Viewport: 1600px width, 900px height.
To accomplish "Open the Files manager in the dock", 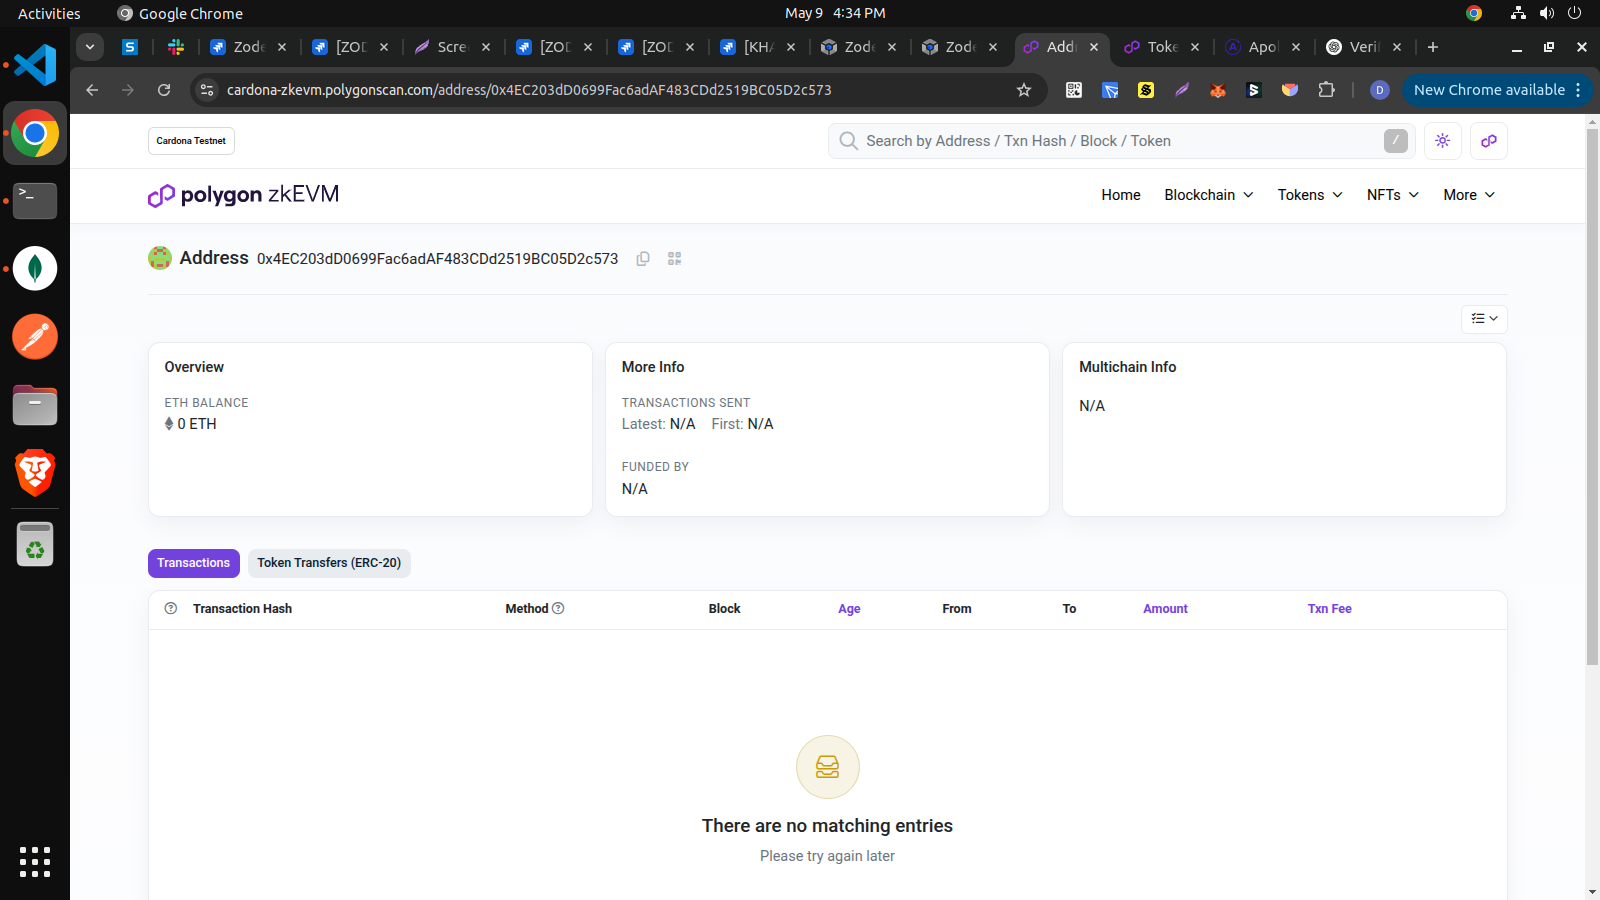I will coord(35,405).
